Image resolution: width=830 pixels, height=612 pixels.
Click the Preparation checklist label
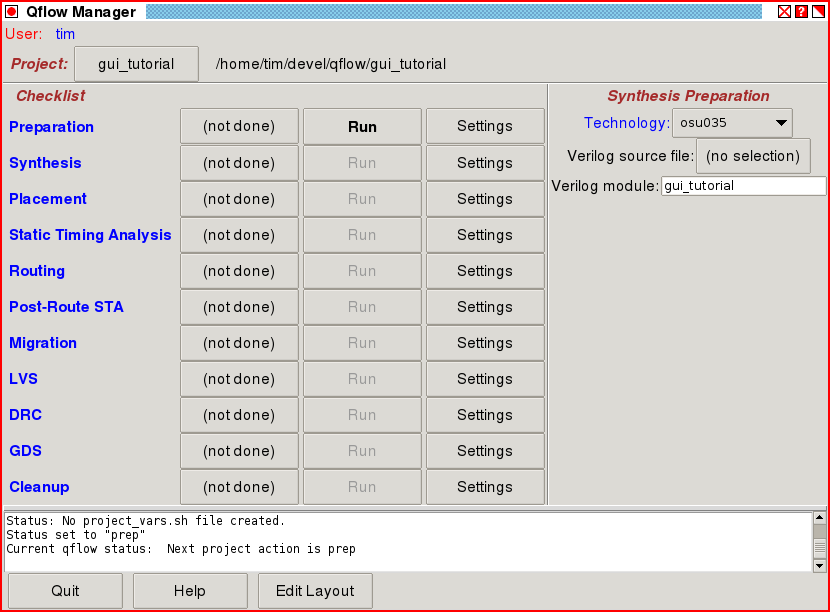click(x=51, y=127)
